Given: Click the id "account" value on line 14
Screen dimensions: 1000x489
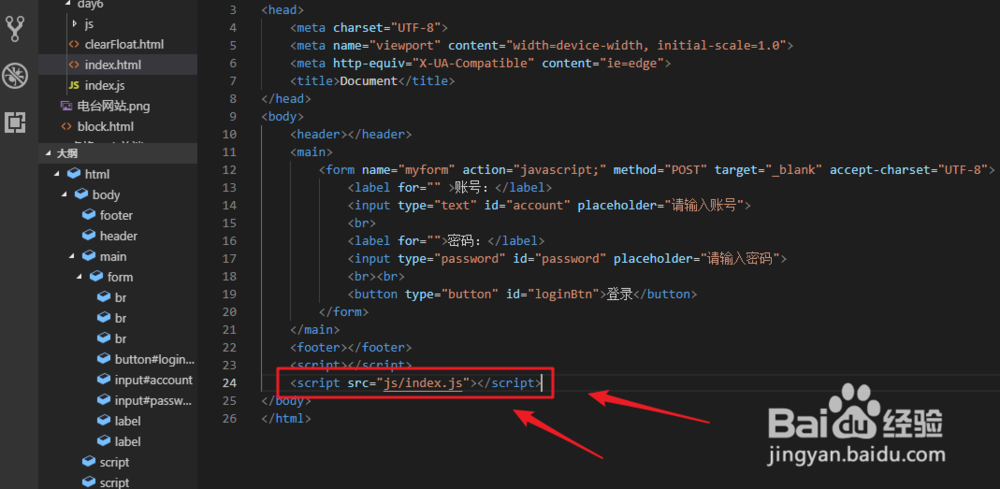Looking at the screenshot, I should [538, 205].
